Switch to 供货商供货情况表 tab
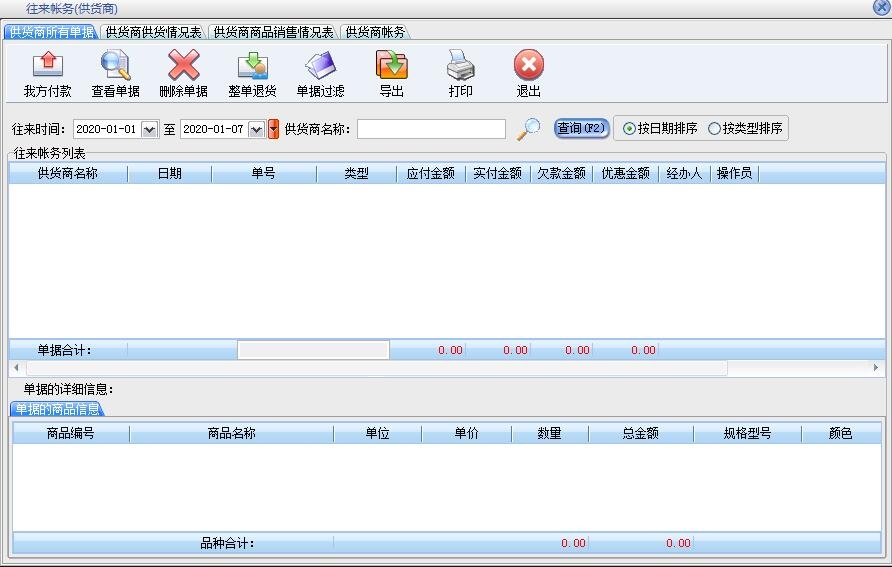The width and height of the screenshot is (892, 567). pyautogui.click(x=154, y=32)
